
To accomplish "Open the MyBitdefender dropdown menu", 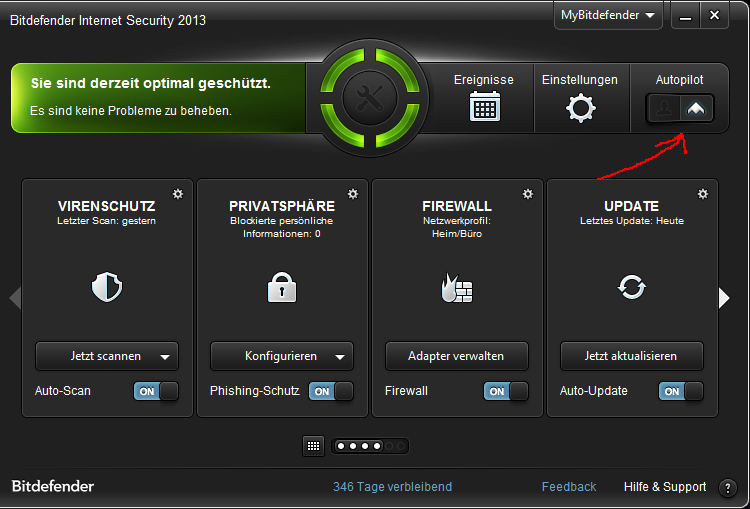I will point(608,15).
